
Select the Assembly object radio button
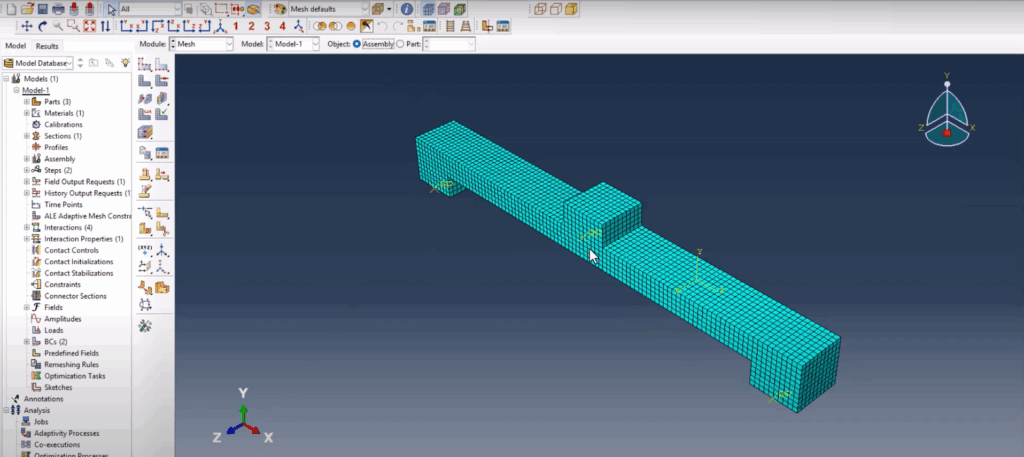357,44
